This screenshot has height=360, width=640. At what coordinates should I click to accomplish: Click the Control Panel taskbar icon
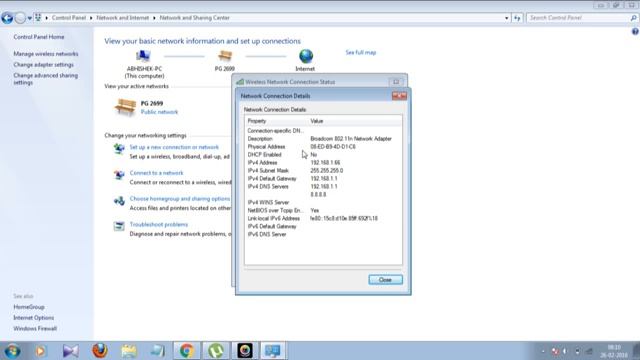[x=273, y=351]
